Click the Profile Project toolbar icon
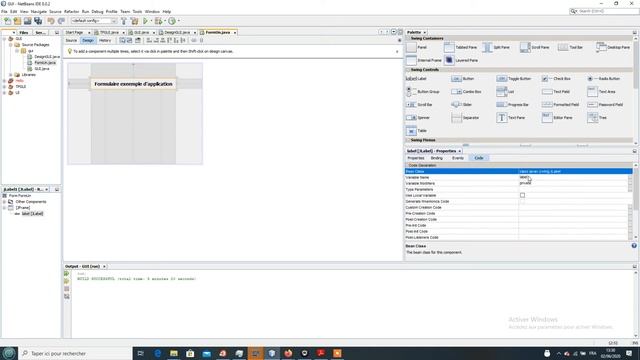640x360 pixels. pyautogui.click(x=172, y=21)
